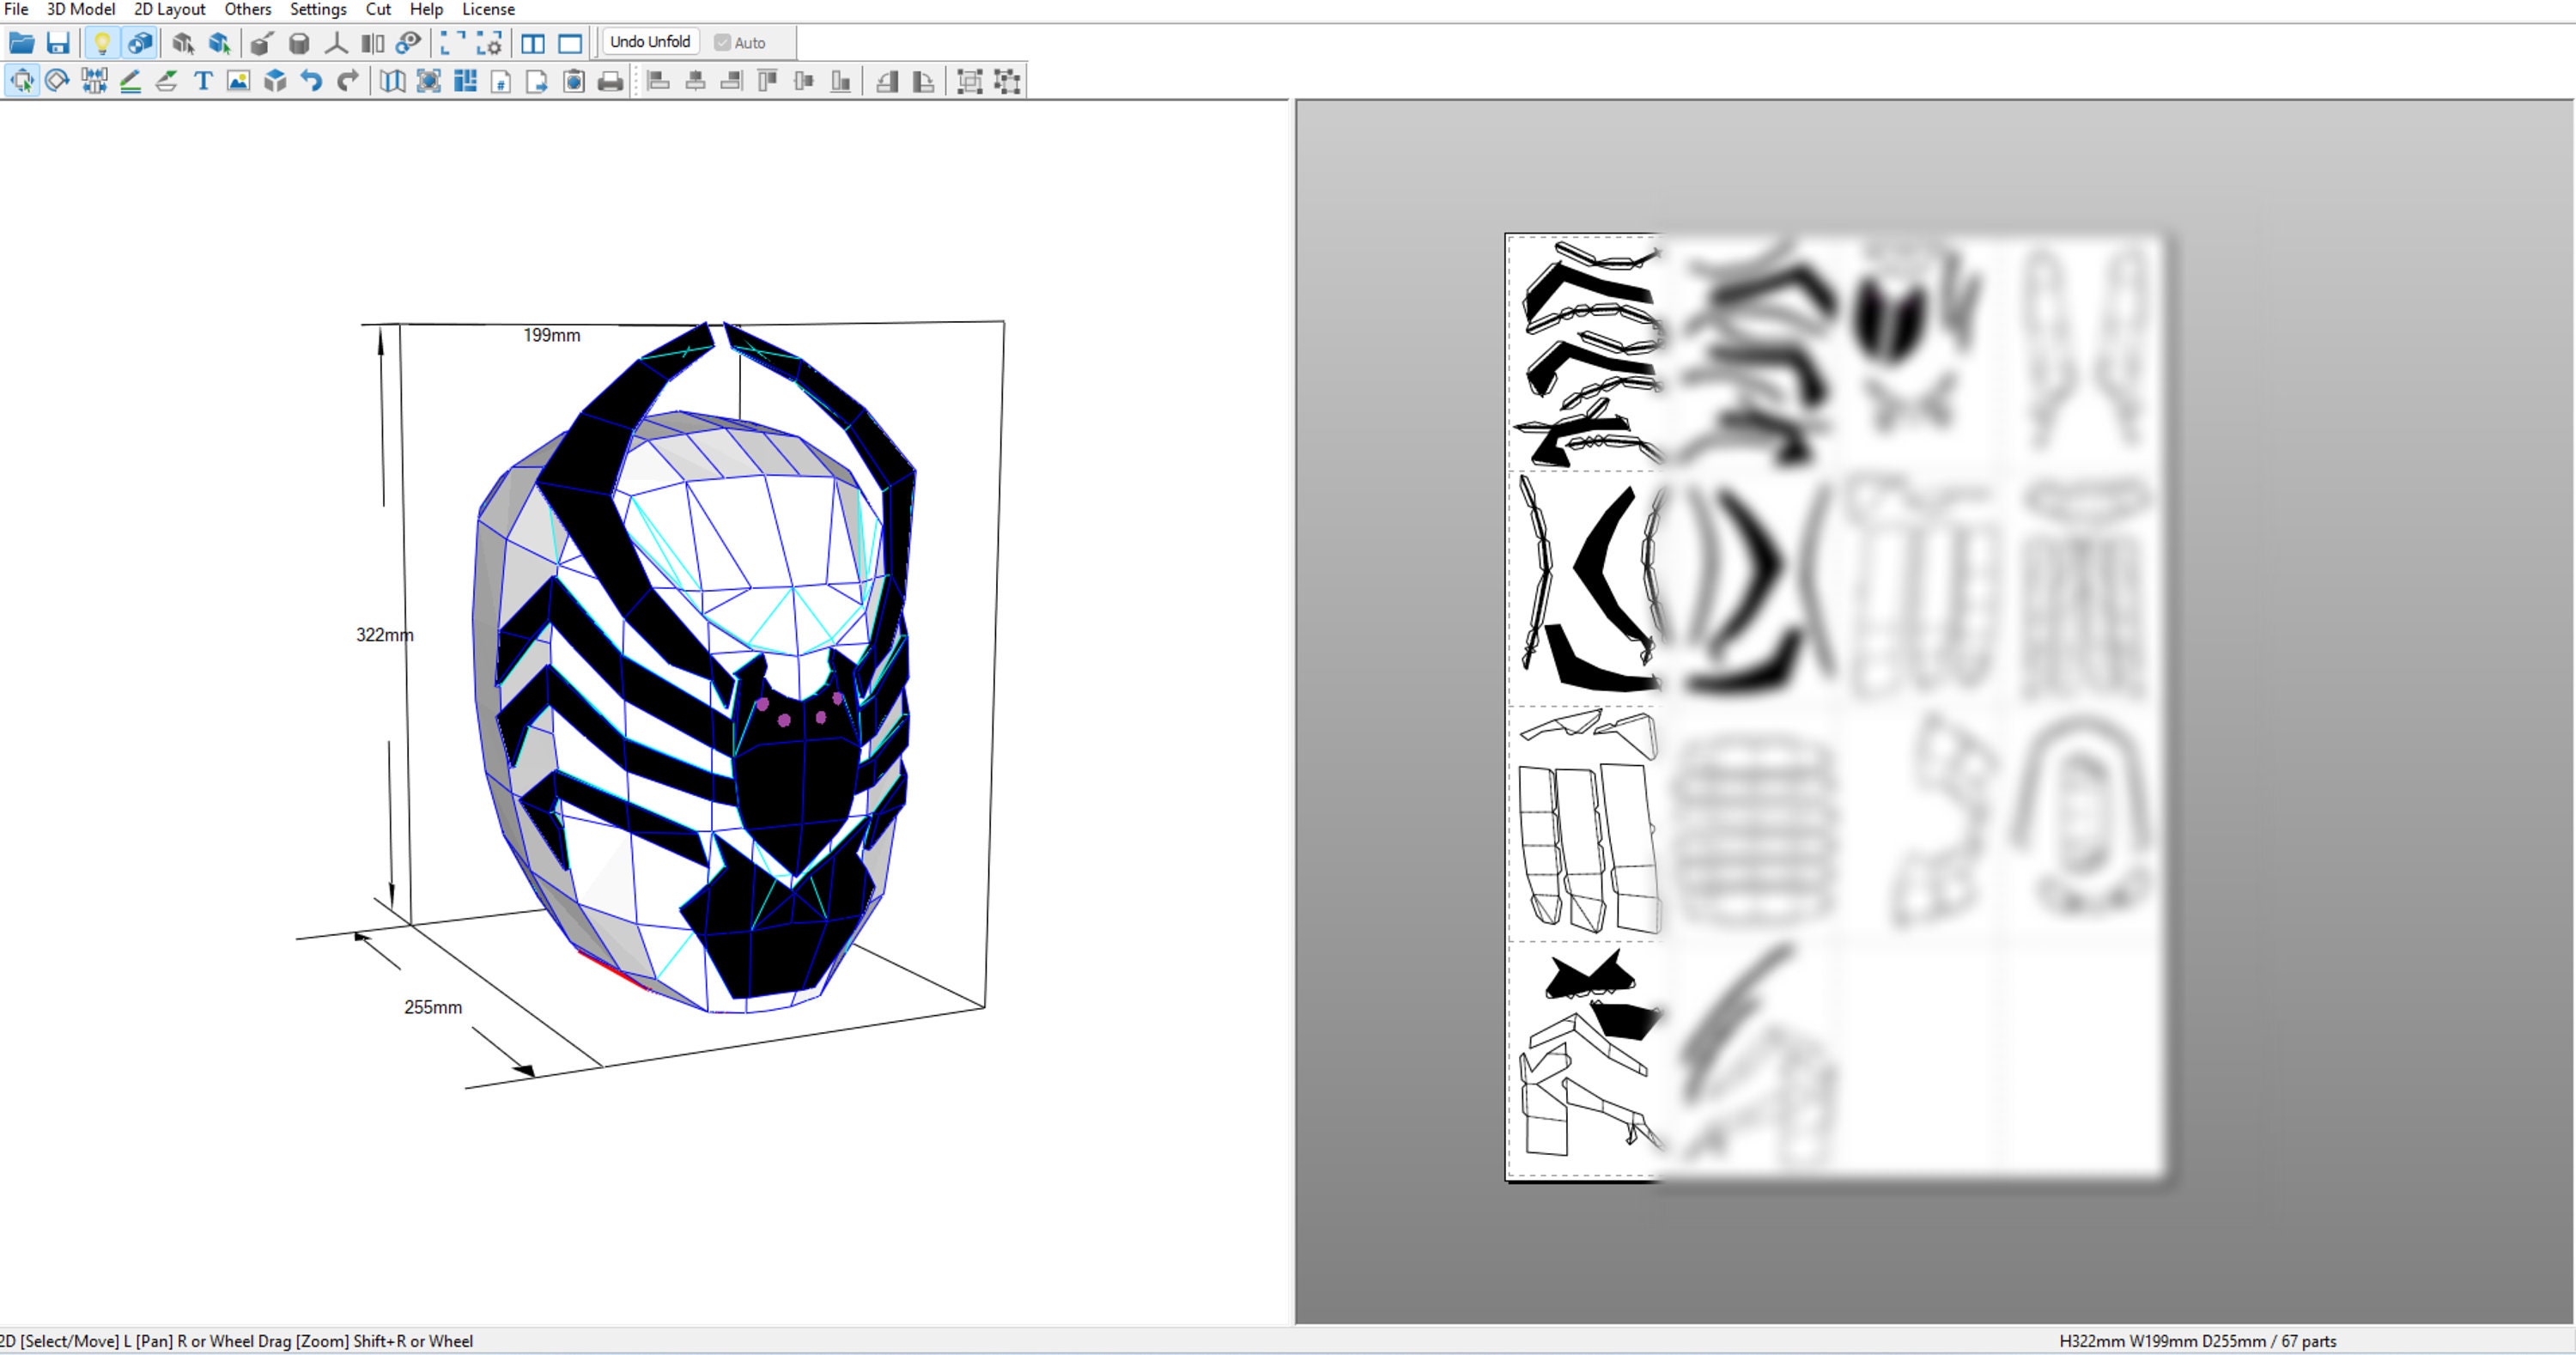Select the Text tool
The height and width of the screenshot is (1355, 2576).
click(202, 81)
